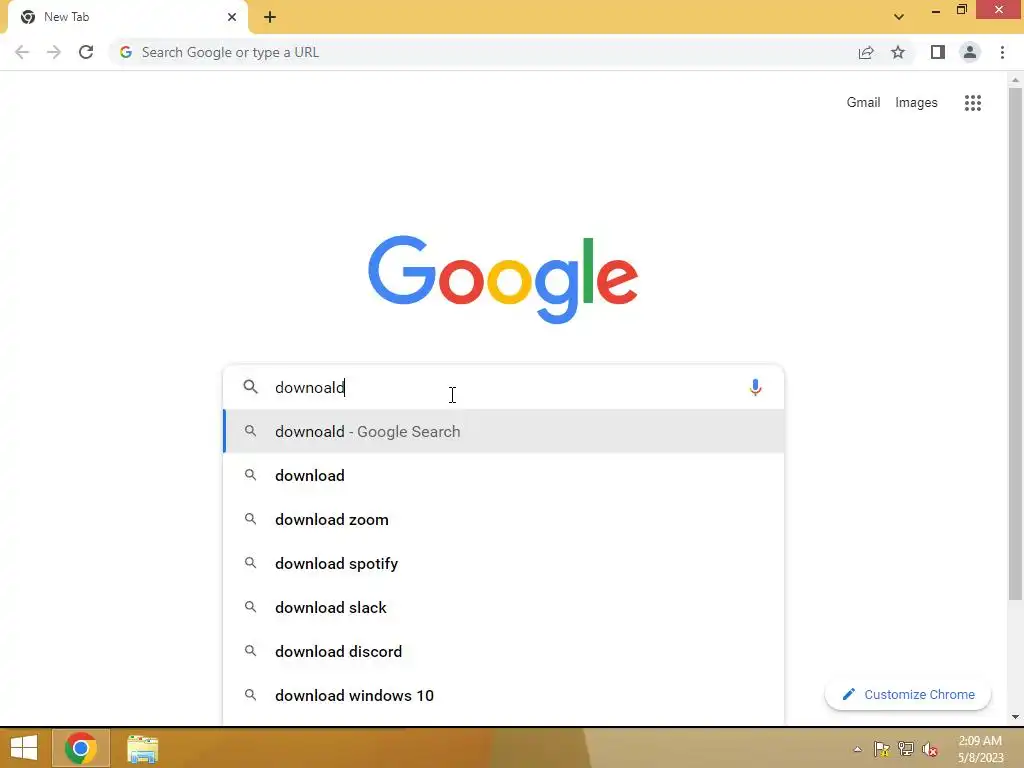Open the Chrome three-dot menu
The height and width of the screenshot is (768, 1024).
1002,52
